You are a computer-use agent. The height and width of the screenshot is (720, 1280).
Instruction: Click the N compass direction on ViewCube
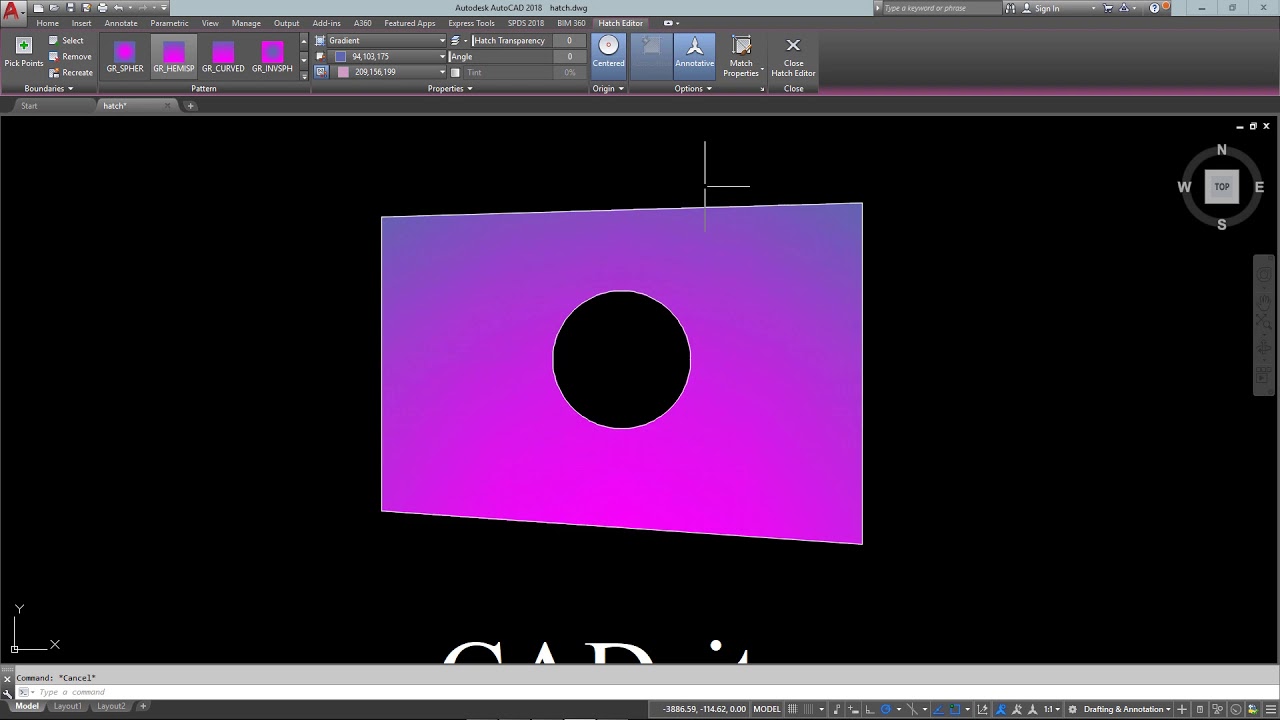(x=1221, y=150)
